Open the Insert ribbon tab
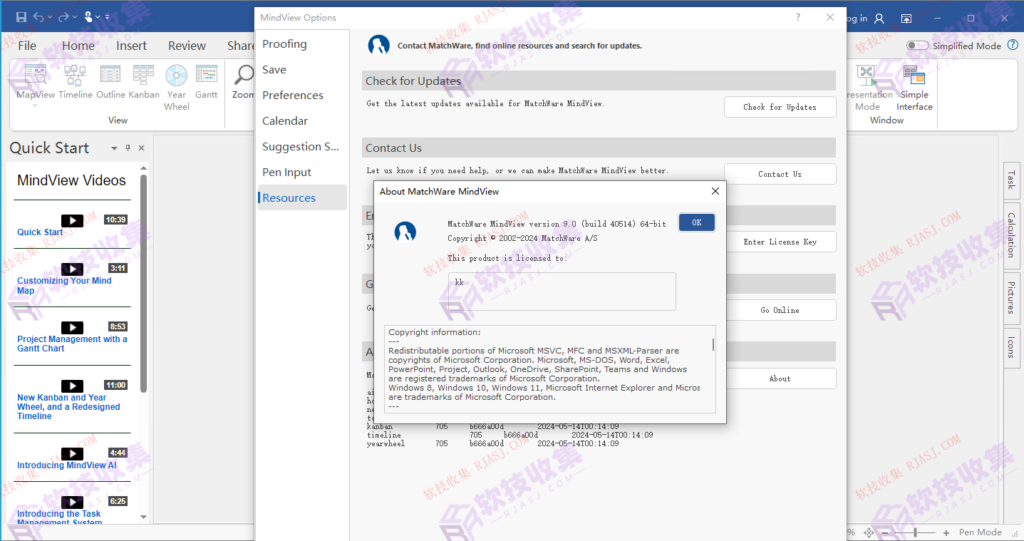Screen dimensions: 1024x541 click(x=131, y=46)
